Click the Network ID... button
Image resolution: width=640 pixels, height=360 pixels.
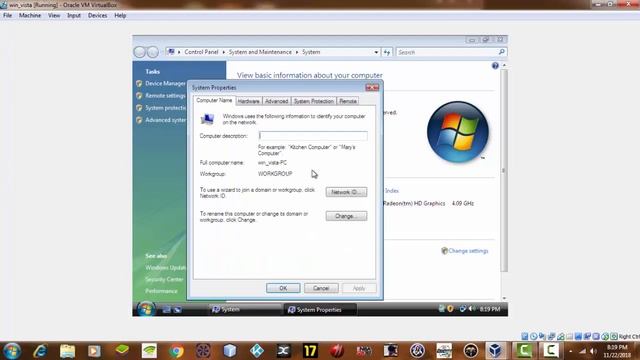[x=346, y=192]
